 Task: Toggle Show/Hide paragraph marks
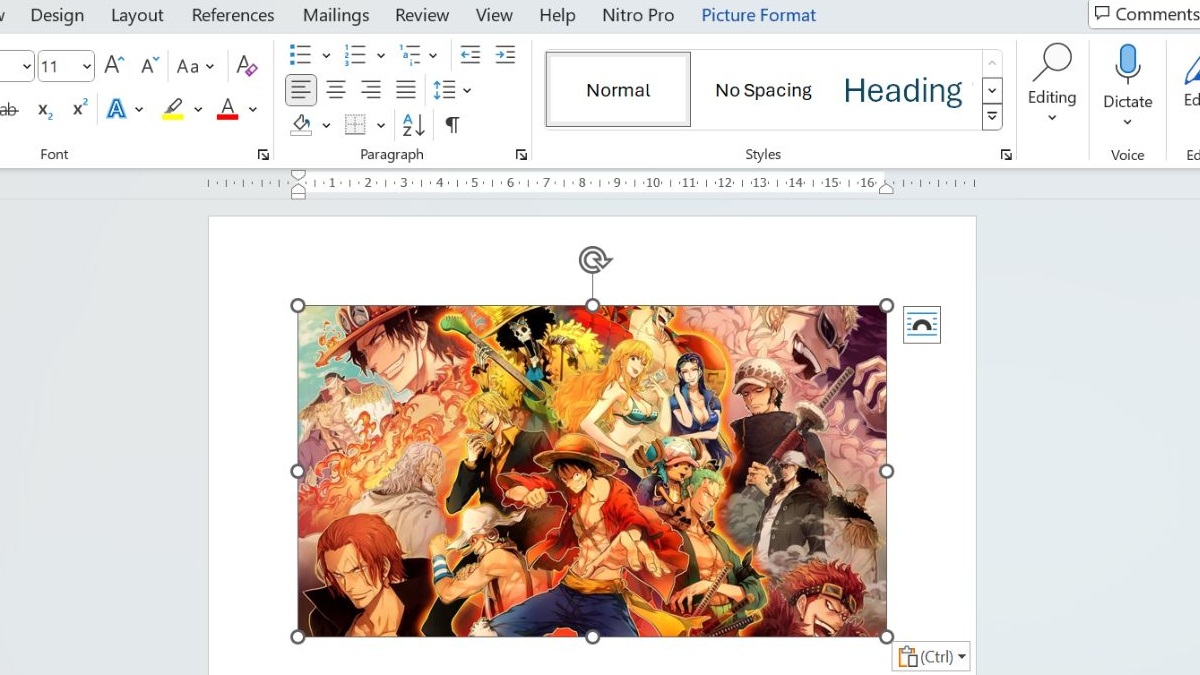[x=452, y=125]
